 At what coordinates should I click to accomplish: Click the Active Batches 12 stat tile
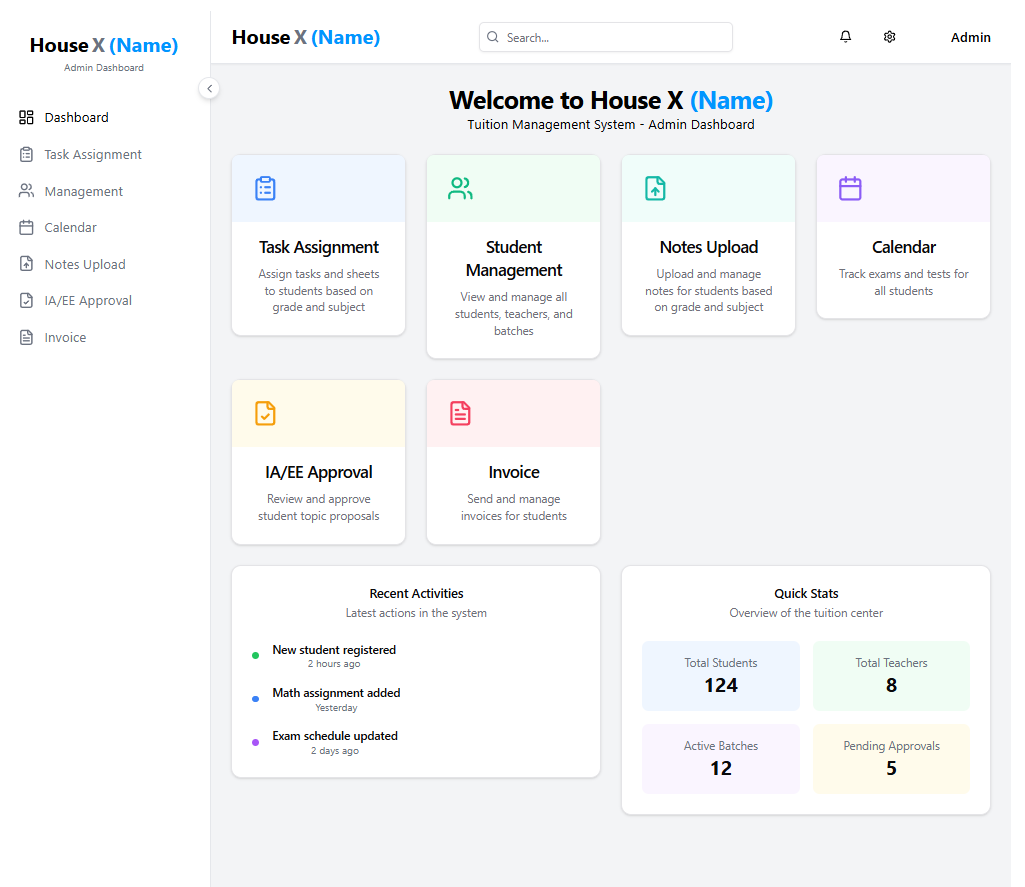(x=720, y=759)
